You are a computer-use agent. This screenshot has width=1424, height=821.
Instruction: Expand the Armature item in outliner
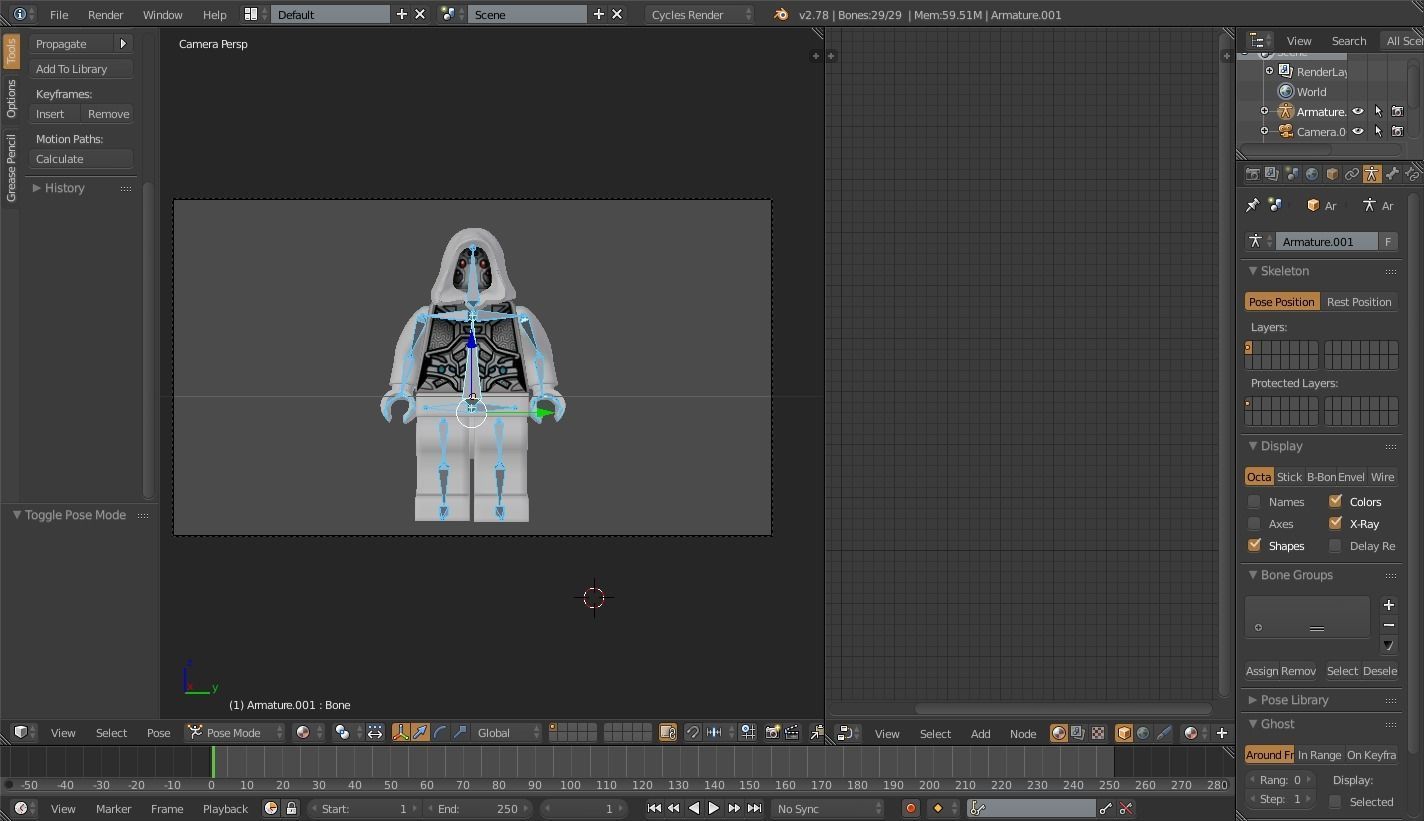[1265, 112]
